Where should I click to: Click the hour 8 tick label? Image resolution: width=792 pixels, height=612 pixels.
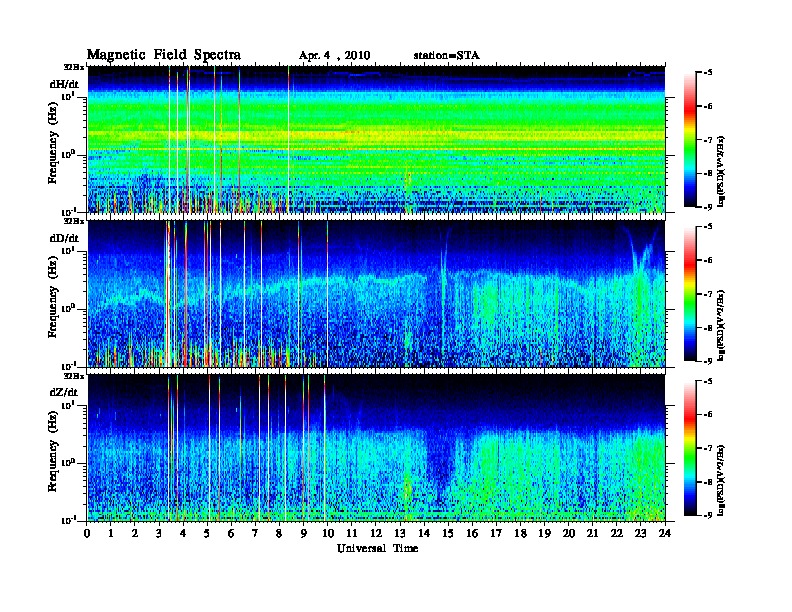[x=279, y=533]
